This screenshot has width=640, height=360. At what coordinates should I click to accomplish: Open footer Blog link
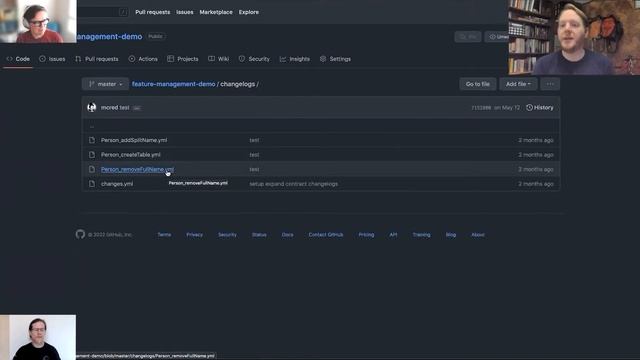tap(451, 235)
